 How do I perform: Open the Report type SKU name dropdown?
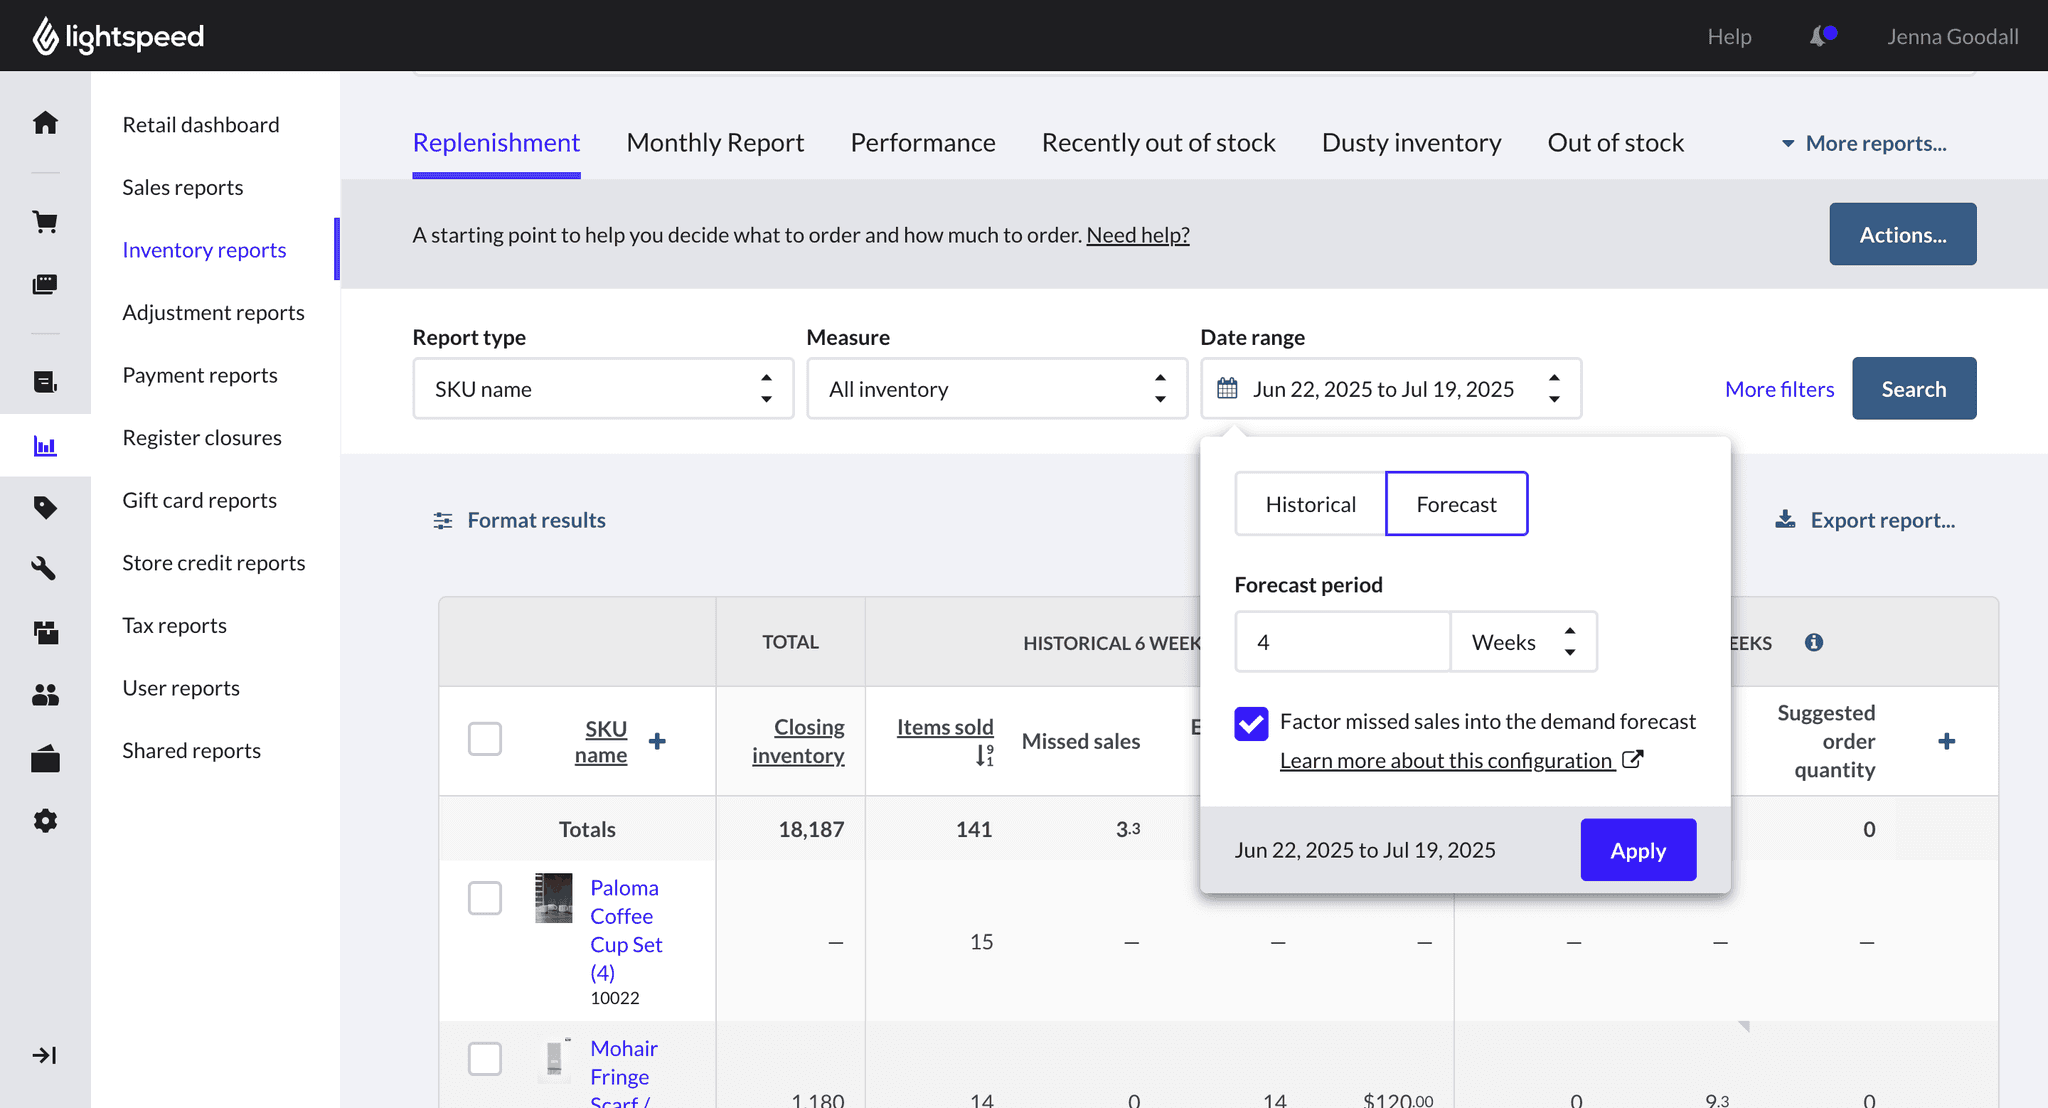tap(603, 389)
